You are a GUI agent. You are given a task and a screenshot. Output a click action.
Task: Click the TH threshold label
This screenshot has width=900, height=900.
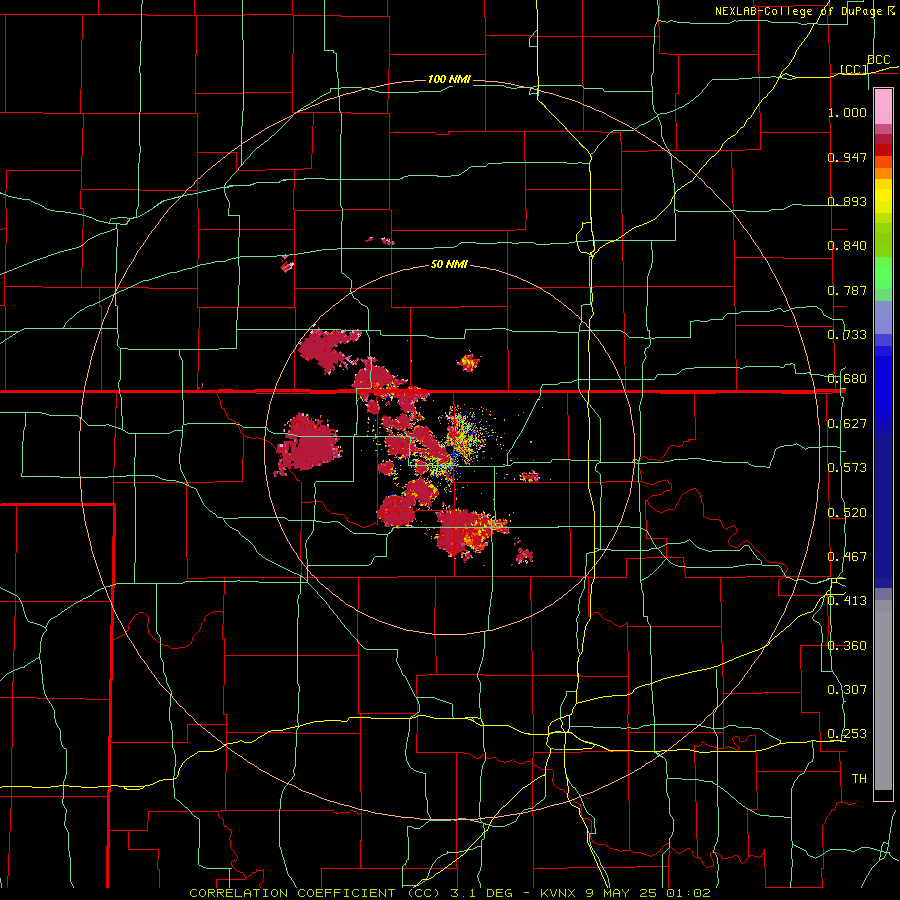click(x=859, y=779)
